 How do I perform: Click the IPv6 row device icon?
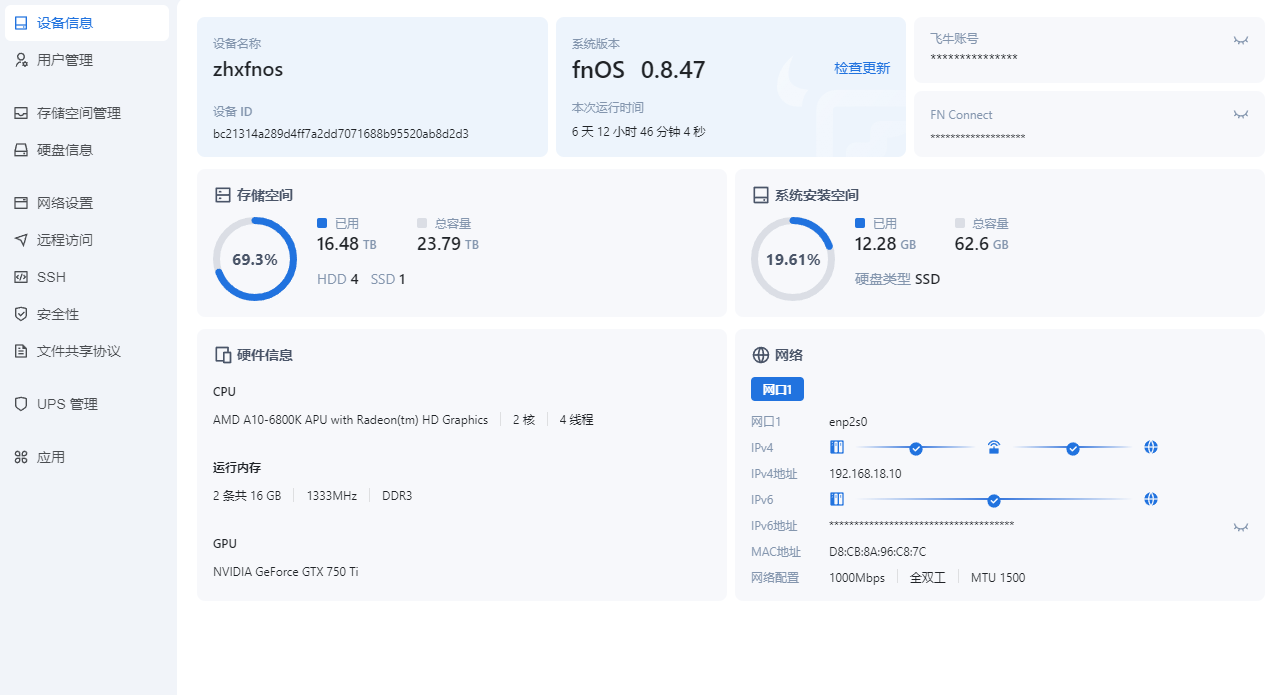[x=837, y=499]
